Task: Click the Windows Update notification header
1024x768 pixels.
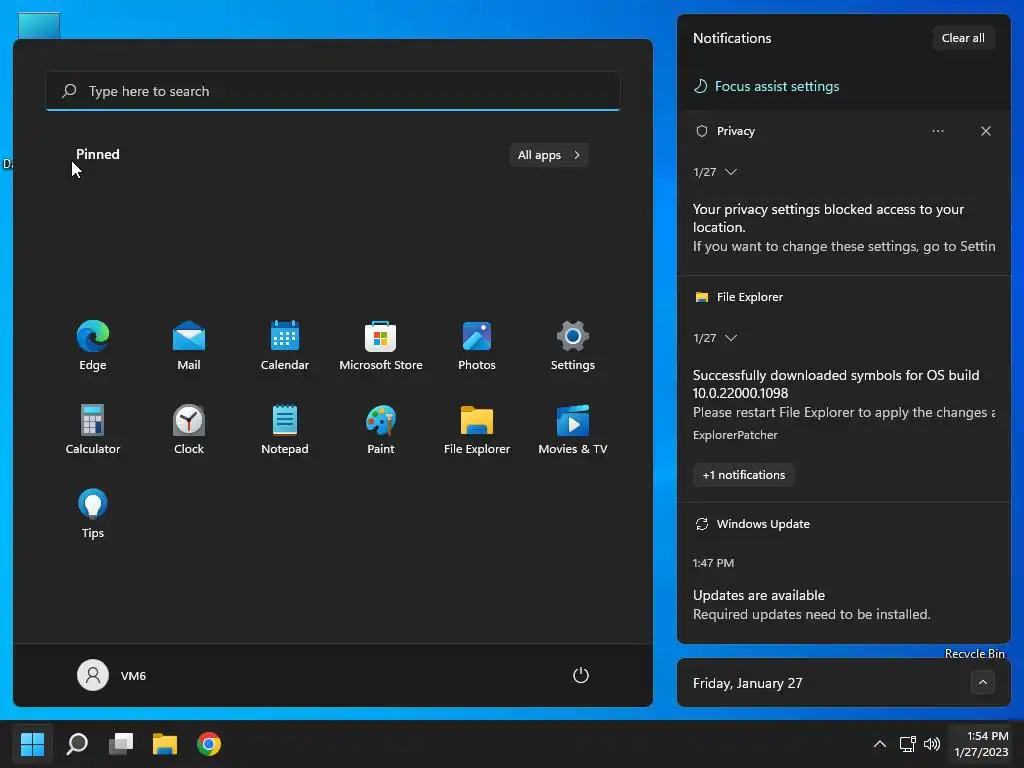Action: [x=763, y=524]
